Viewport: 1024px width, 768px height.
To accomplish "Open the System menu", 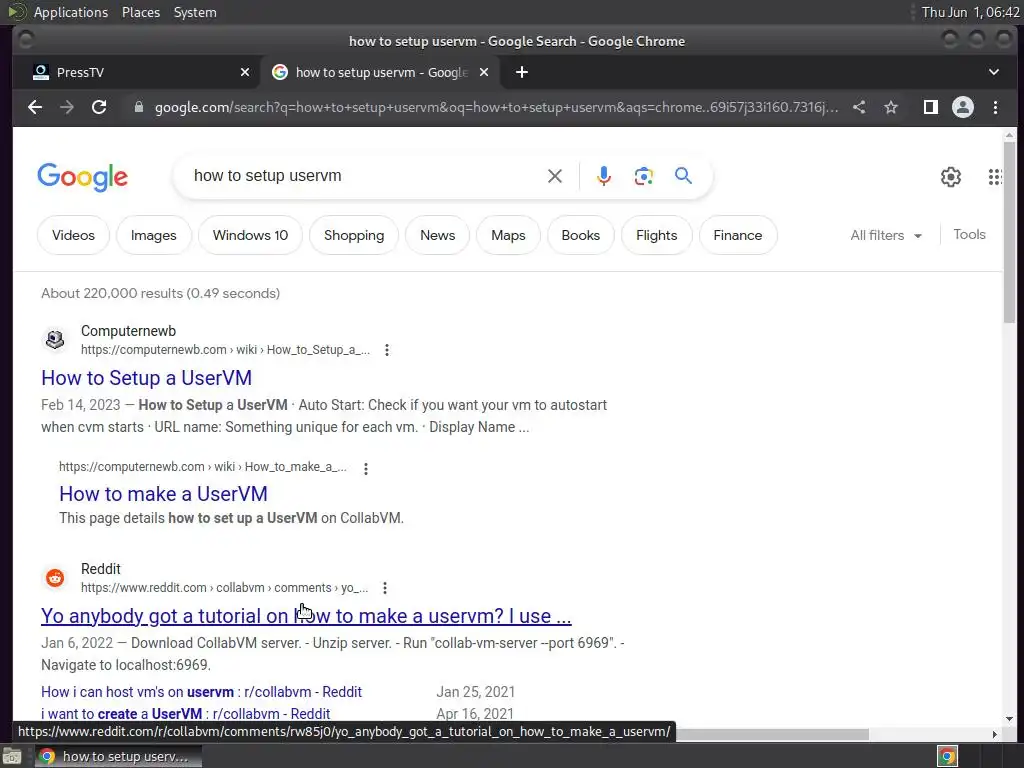I will point(195,12).
